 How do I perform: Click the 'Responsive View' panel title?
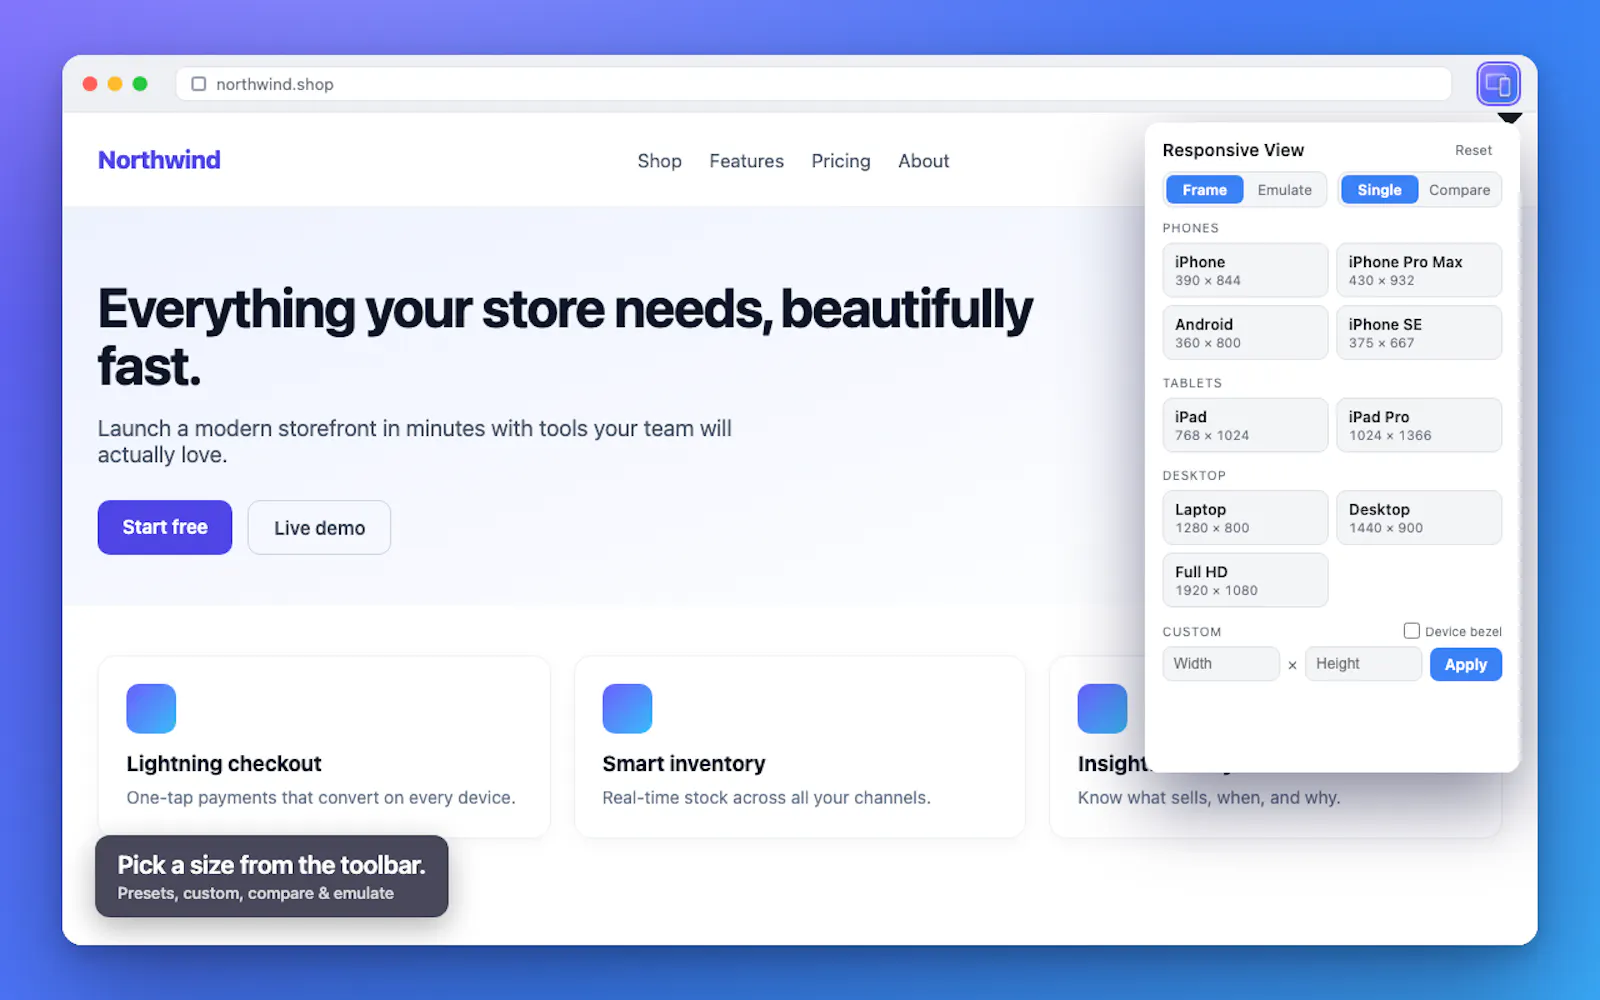coord(1233,150)
